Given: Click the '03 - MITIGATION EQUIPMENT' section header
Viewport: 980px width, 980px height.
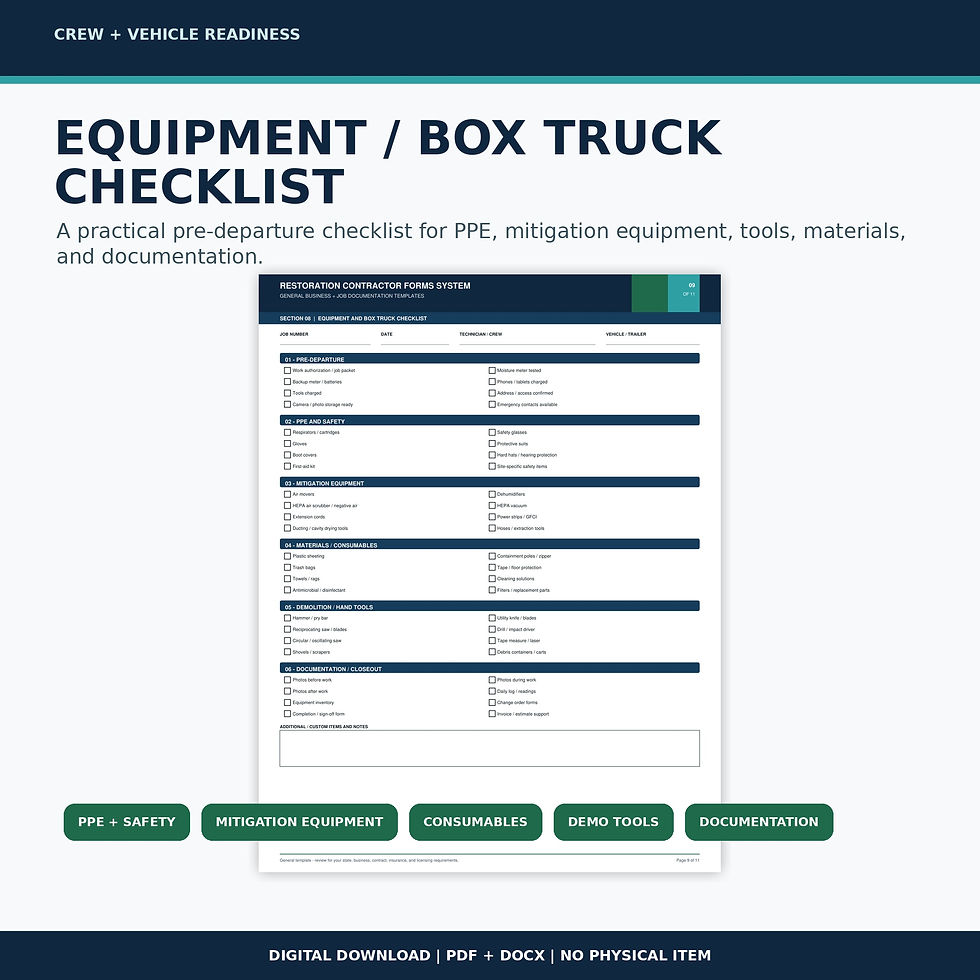Looking at the screenshot, I should click(489, 482).
